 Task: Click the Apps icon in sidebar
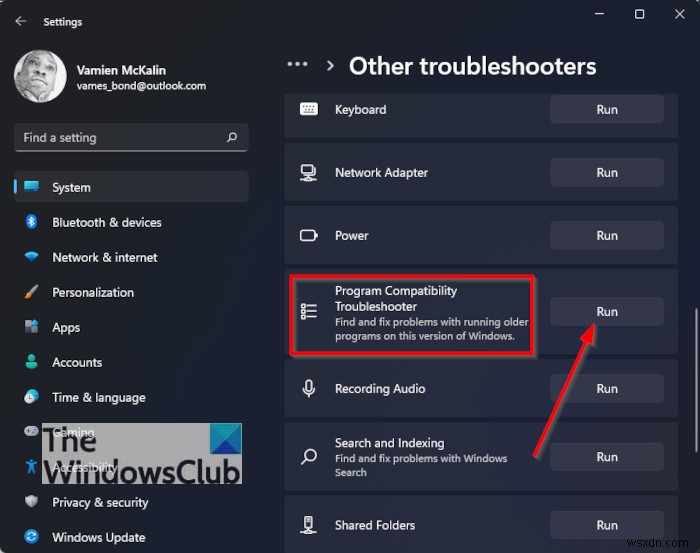[31, 327]
